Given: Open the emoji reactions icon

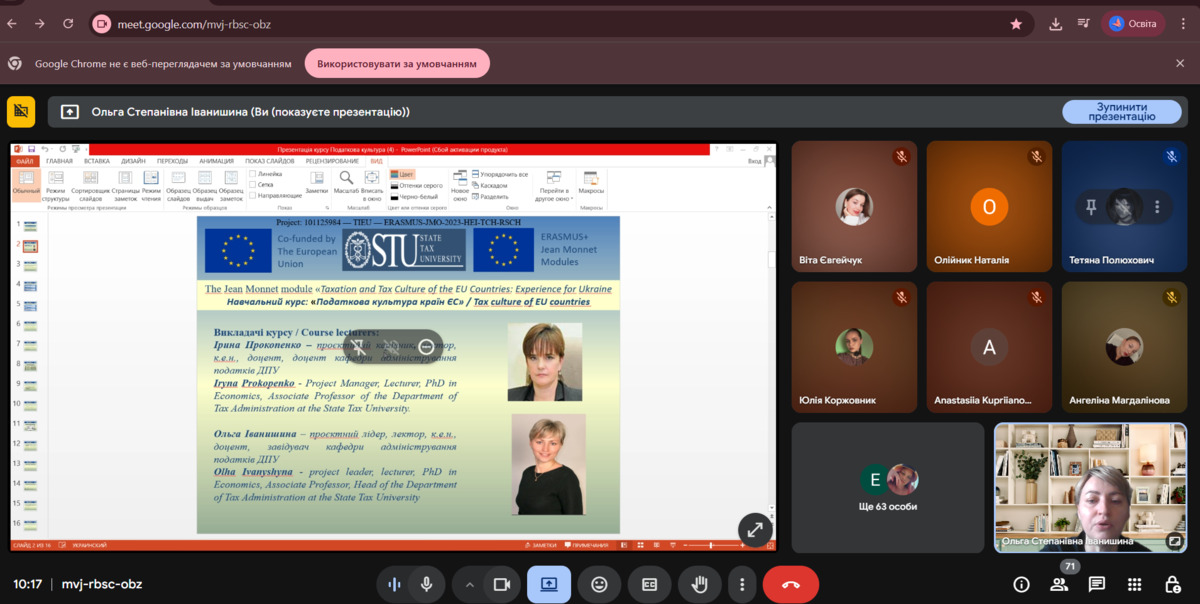Looking at the screenshot, I should [599, 585].
